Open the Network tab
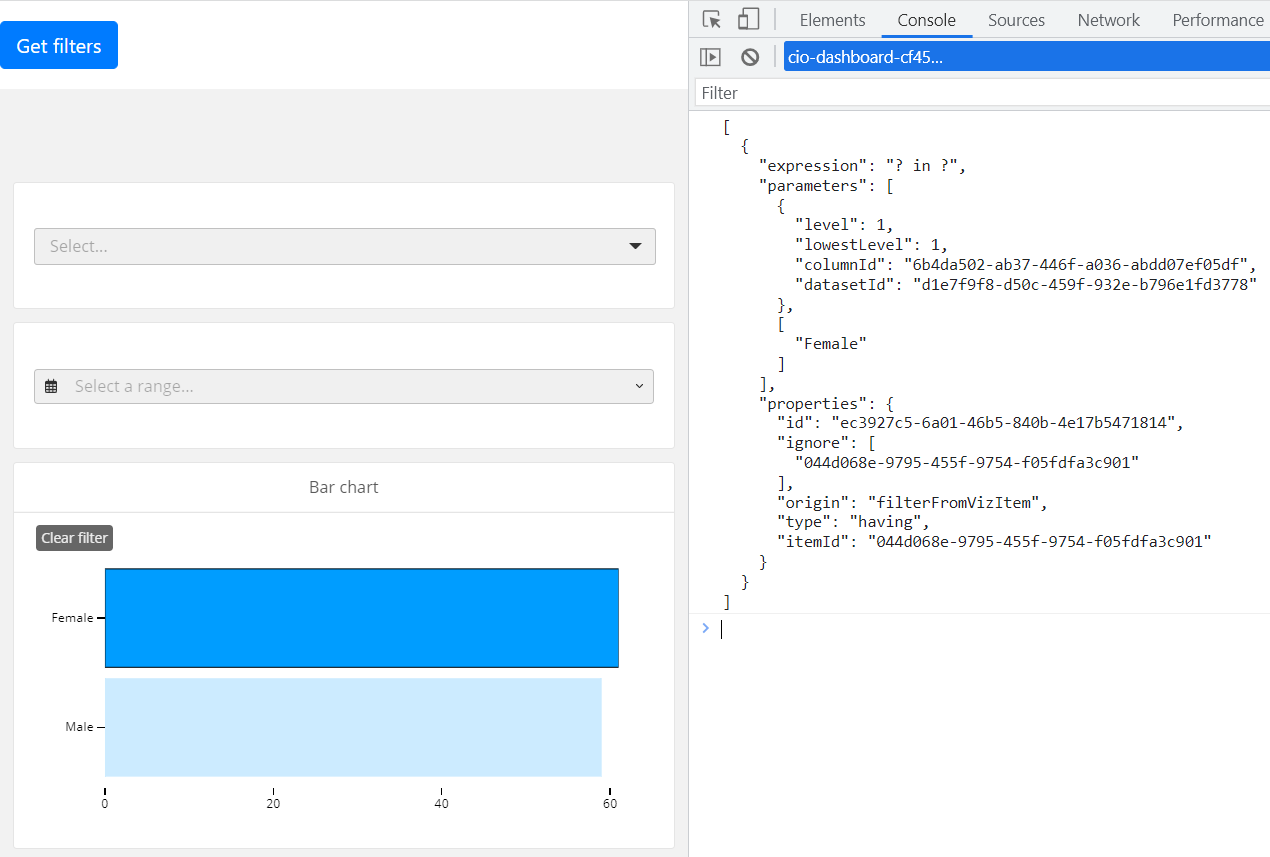This screenshot has height=857, width=1270. click(x=1108, y=20)
